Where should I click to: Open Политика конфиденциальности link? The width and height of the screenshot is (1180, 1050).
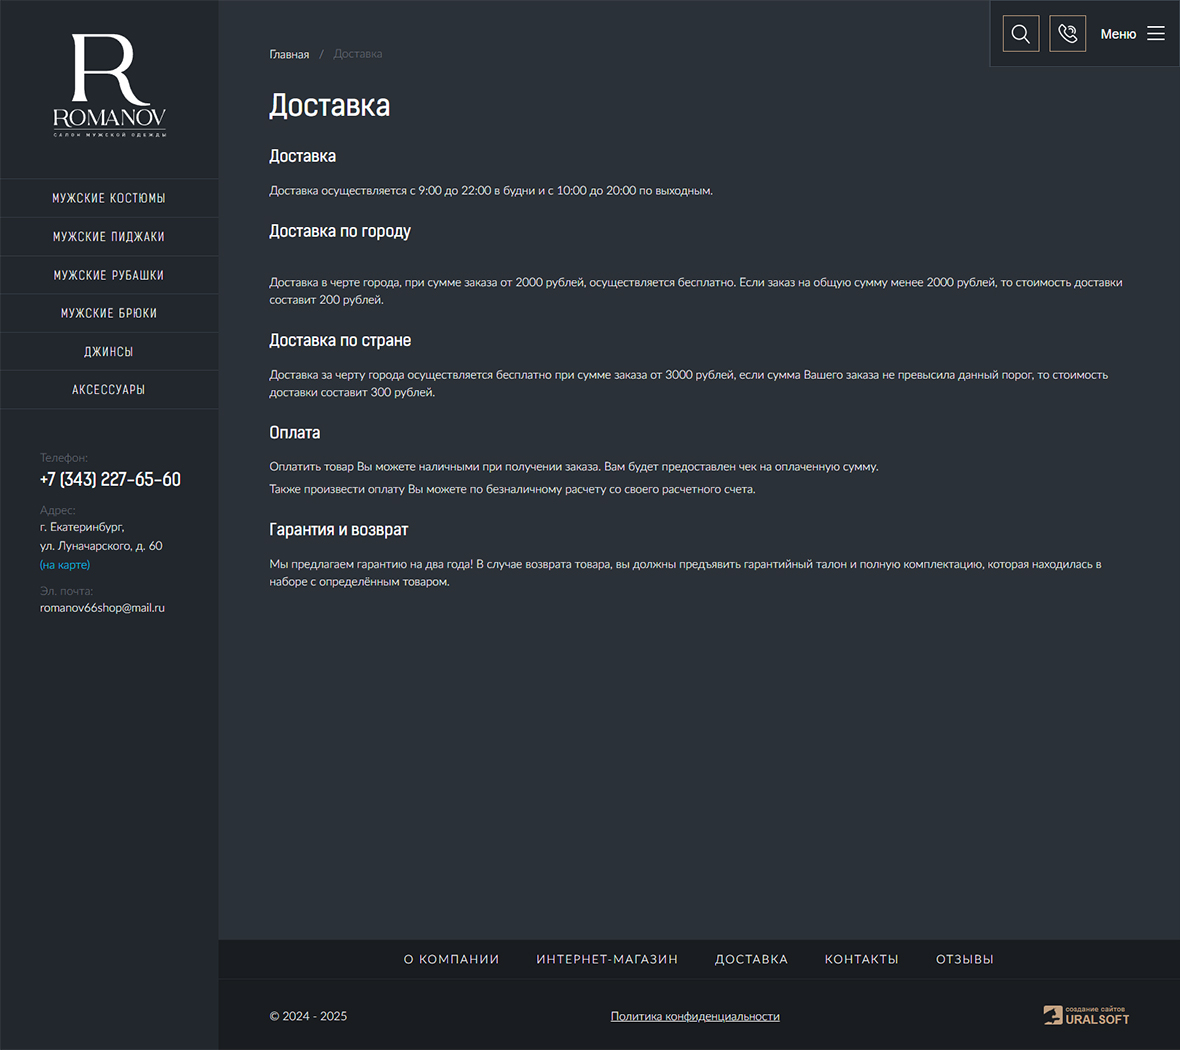click(x=695, y=1016)
